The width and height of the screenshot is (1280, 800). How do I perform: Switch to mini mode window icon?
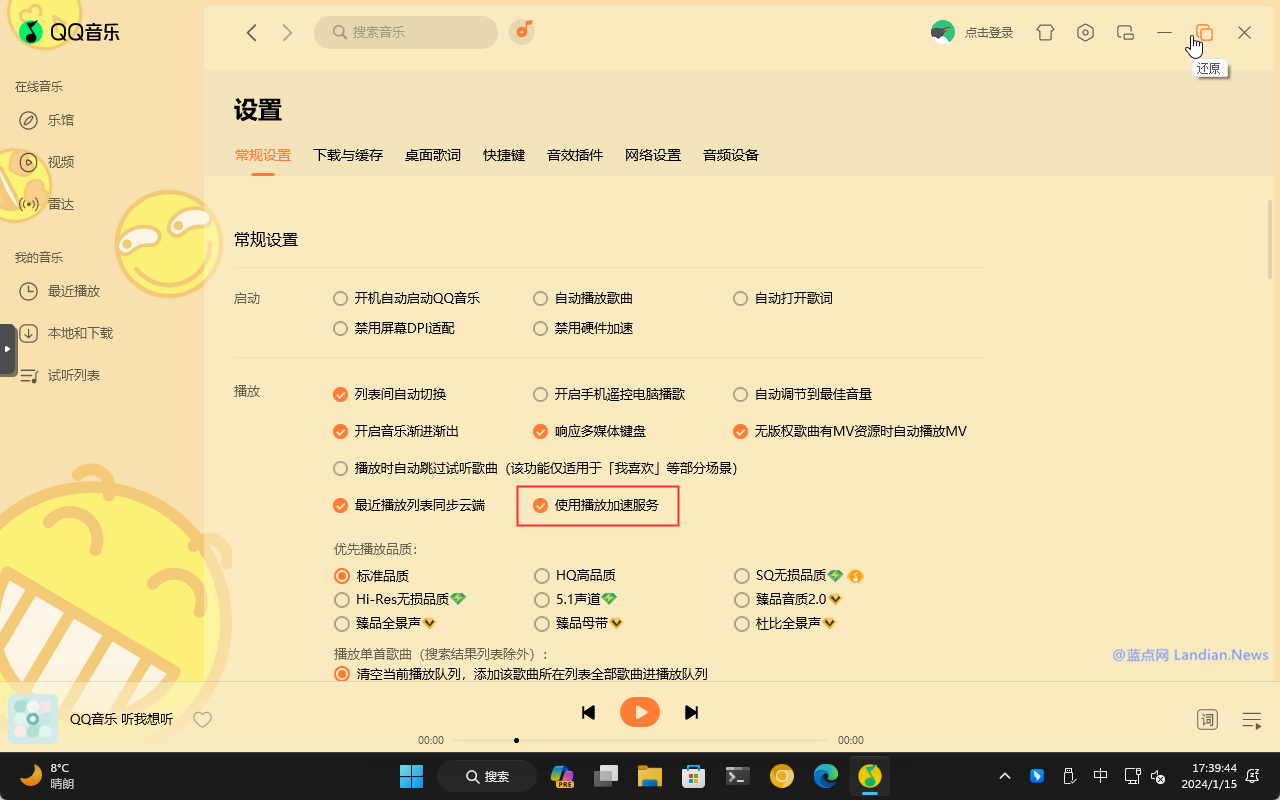[1125, 33]
